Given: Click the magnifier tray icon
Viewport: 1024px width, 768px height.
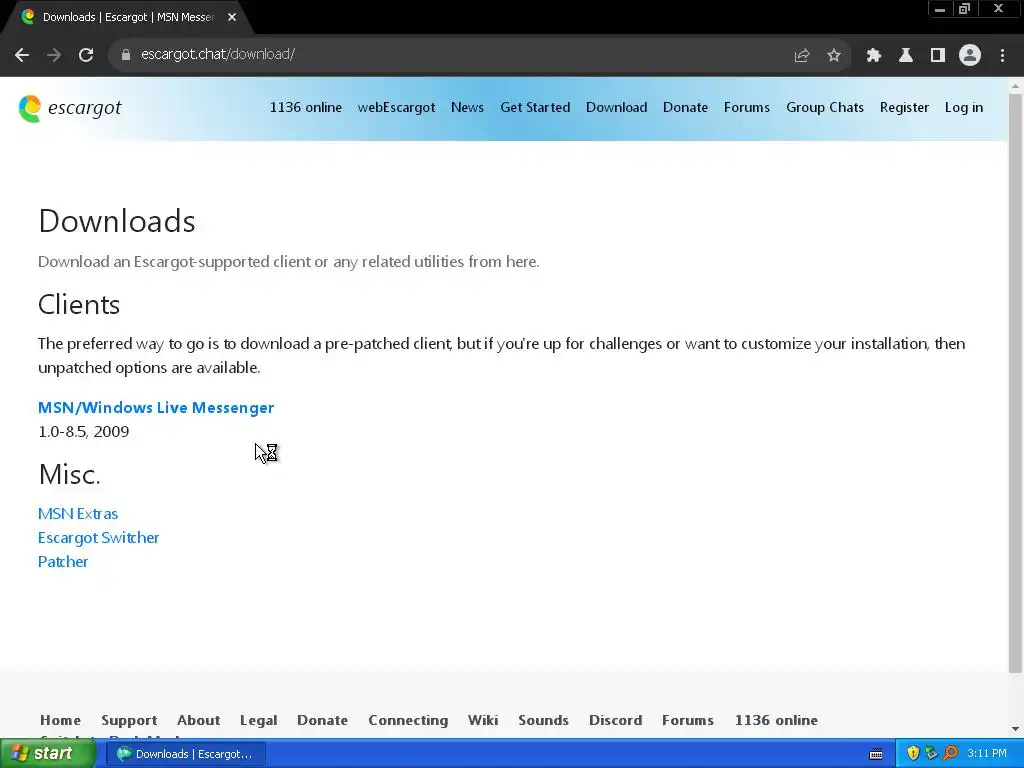Looking at the screenshot, I should (x=950, y=754).
